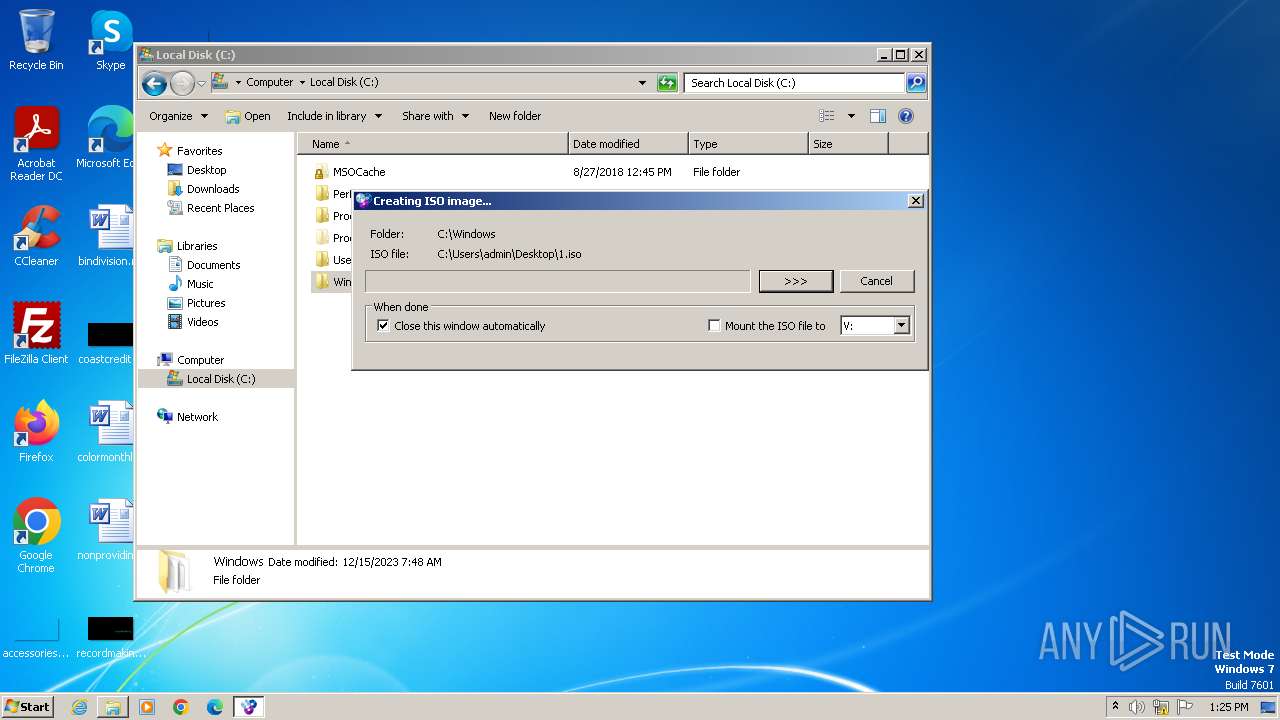The width and height of the screenshot is (1280, 720).
Task: Open Documents library
Action: point(204,265)
